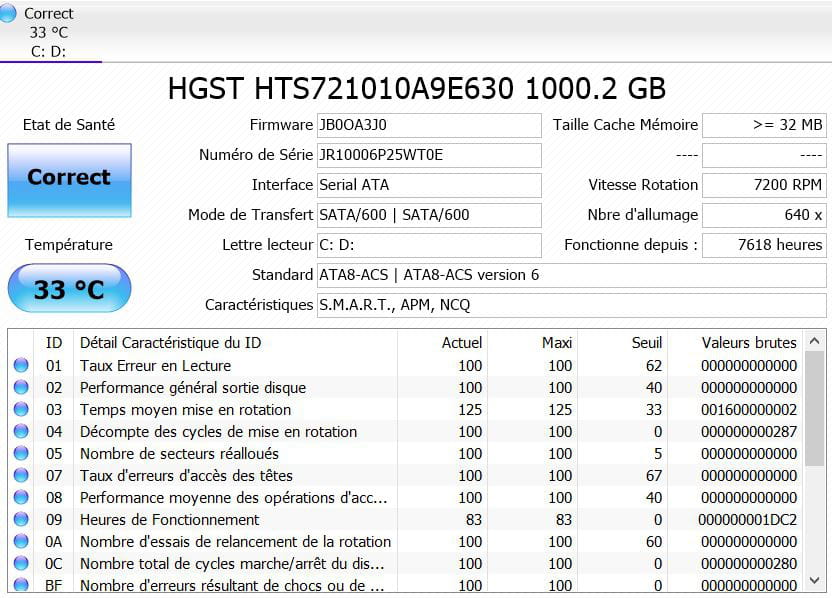This screenshot has height=598, width=832.
Task: Click status dot for attribute 02
Action: pyautogui.click(x=21, y=387)
